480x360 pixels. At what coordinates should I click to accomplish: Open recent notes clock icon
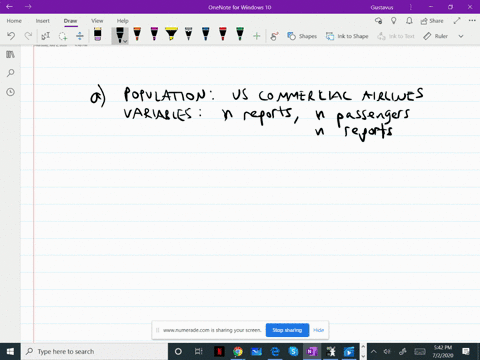click(x=10, y=92)
